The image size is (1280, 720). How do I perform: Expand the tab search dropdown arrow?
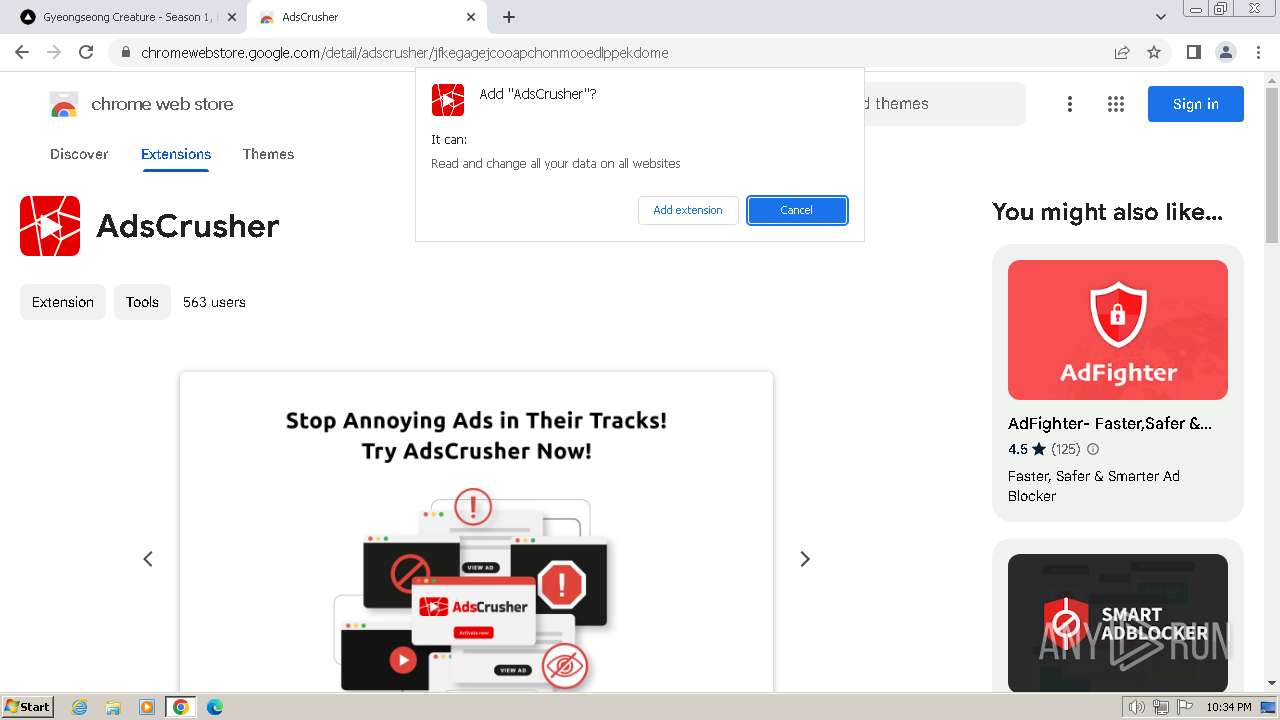(x=1160, y=17)
